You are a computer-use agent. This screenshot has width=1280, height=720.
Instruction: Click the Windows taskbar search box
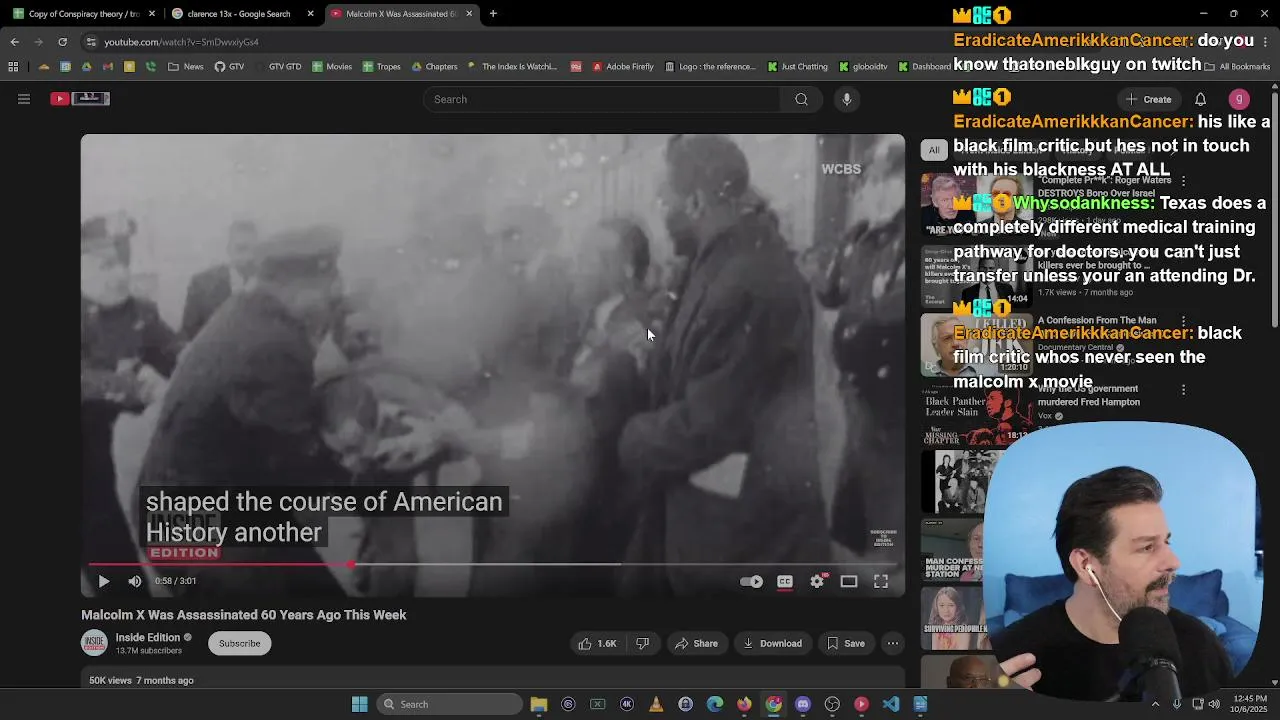tap(449, 704)
